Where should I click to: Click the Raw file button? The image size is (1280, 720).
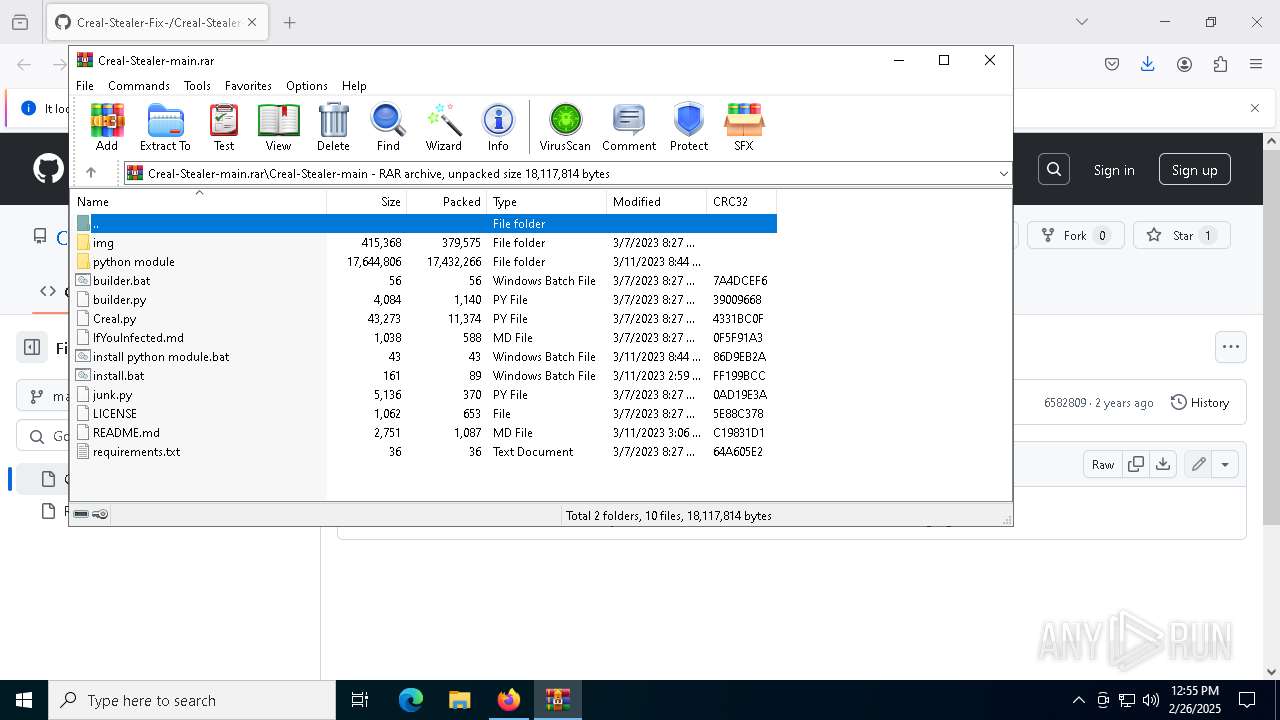pos(1103,464)
